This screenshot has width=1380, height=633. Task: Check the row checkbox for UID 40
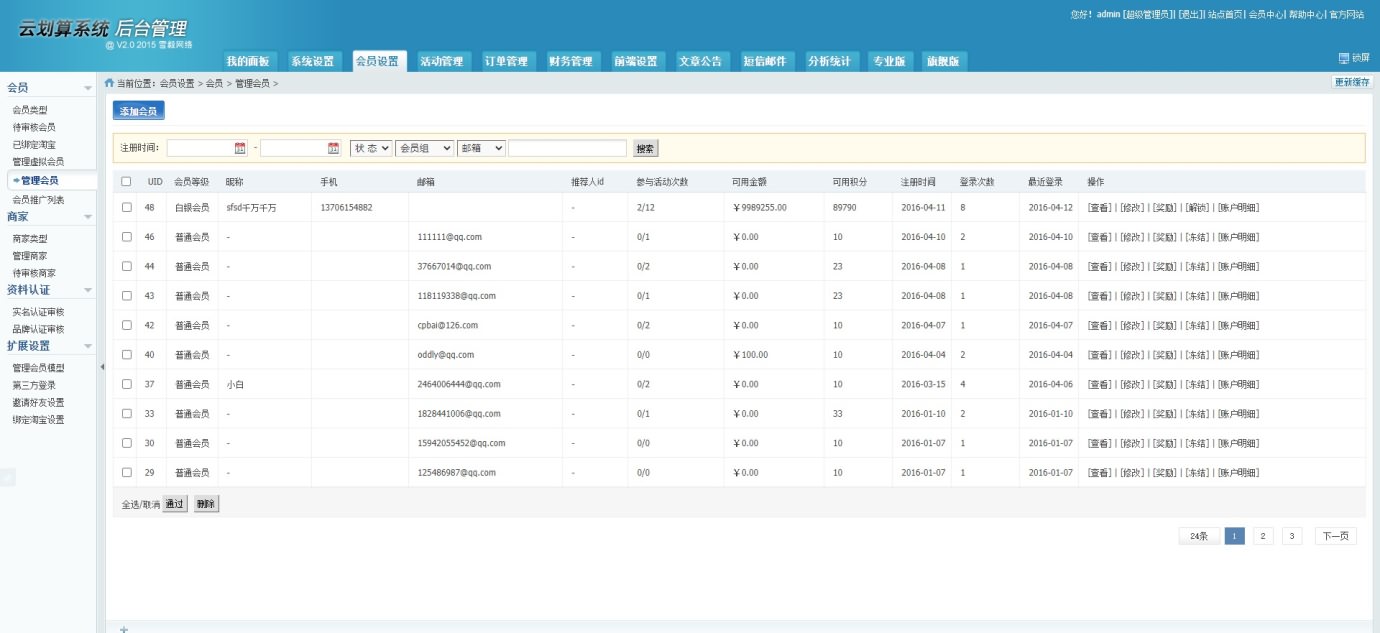click(126, 354)
